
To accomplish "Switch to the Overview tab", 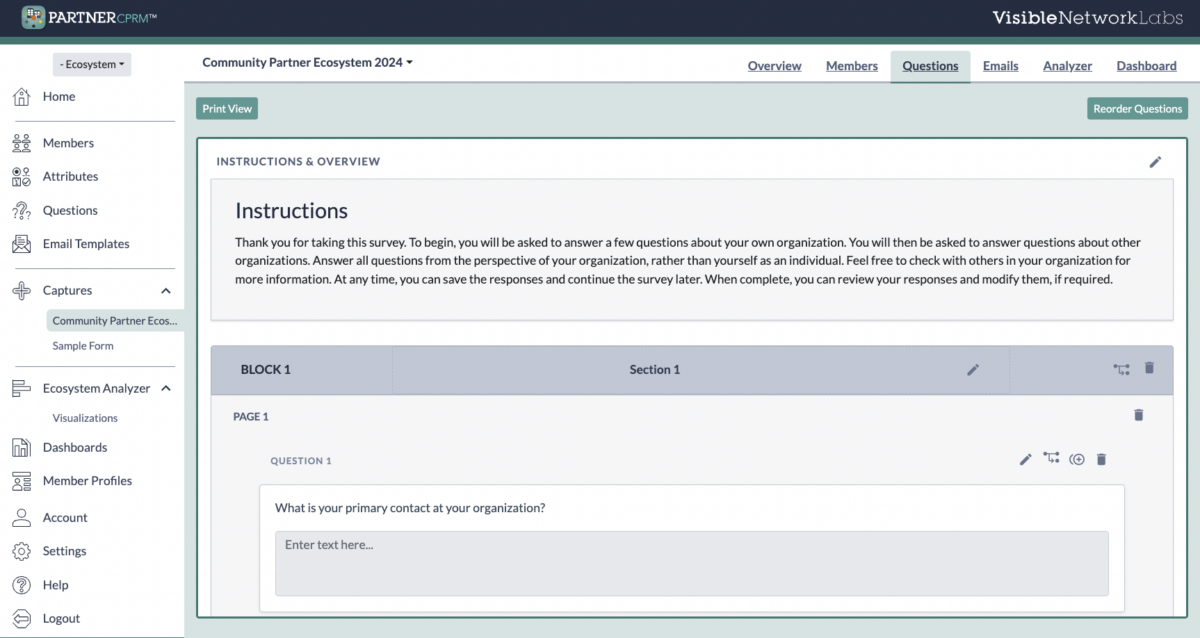I will point(775,66).
